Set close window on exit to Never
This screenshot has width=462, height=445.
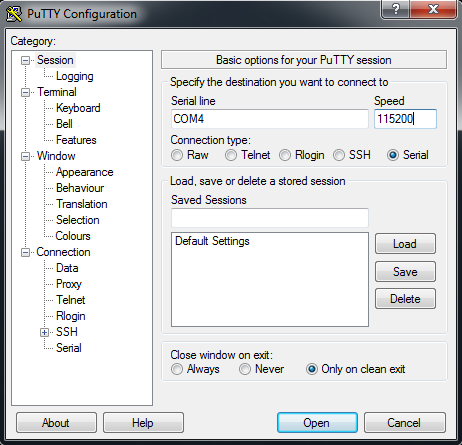245,369
